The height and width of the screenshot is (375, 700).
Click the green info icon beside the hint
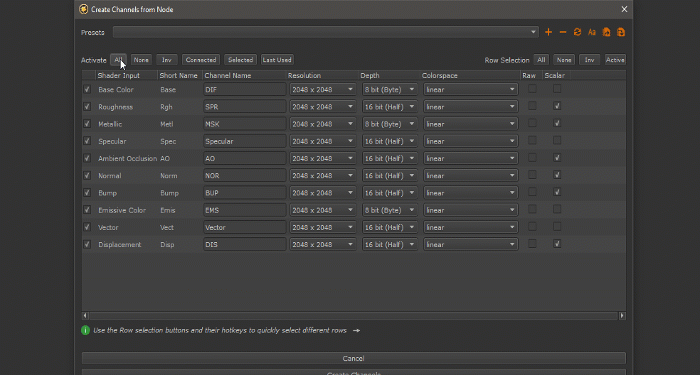tap(85, 330)
